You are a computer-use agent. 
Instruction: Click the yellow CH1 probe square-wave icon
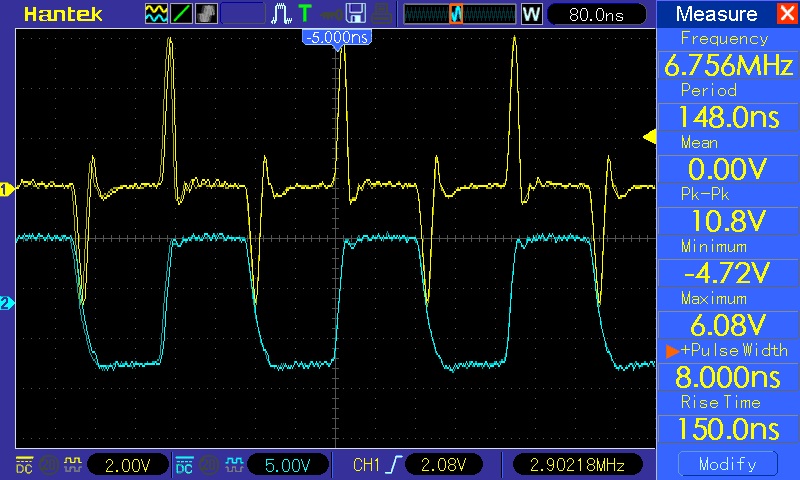click(73, 465)
